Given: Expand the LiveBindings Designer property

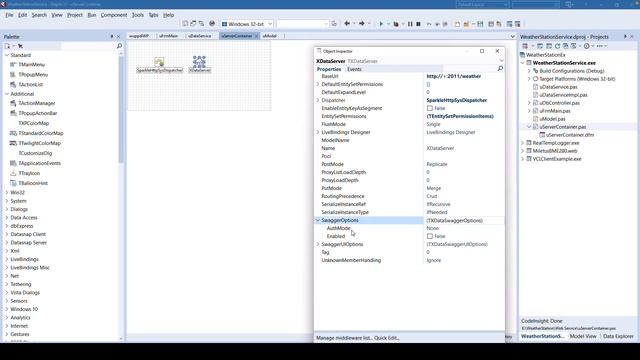Looking at the screenshot, I should (x=318, y=132).
